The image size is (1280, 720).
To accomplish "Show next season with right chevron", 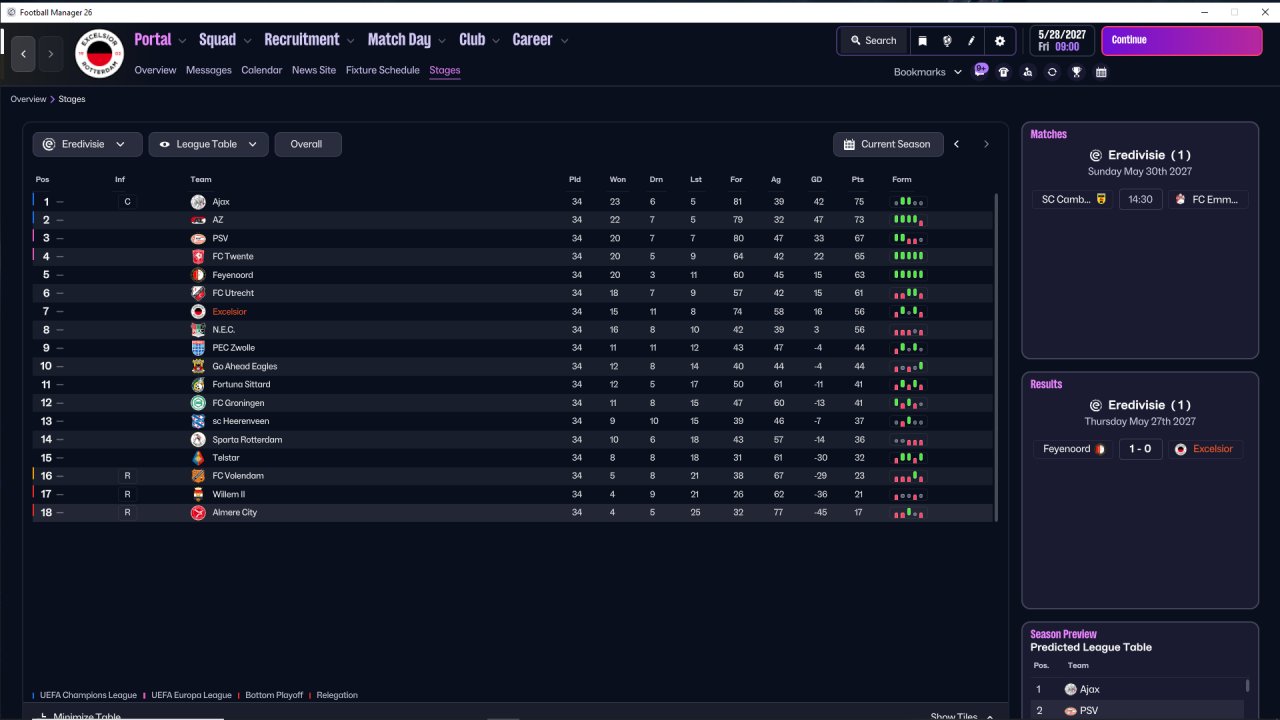I will click(986, 144).
